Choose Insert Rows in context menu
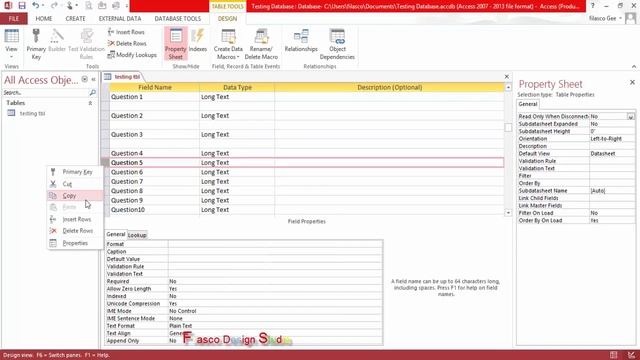Viewport: 640px width, 360px height. (75, 219)
